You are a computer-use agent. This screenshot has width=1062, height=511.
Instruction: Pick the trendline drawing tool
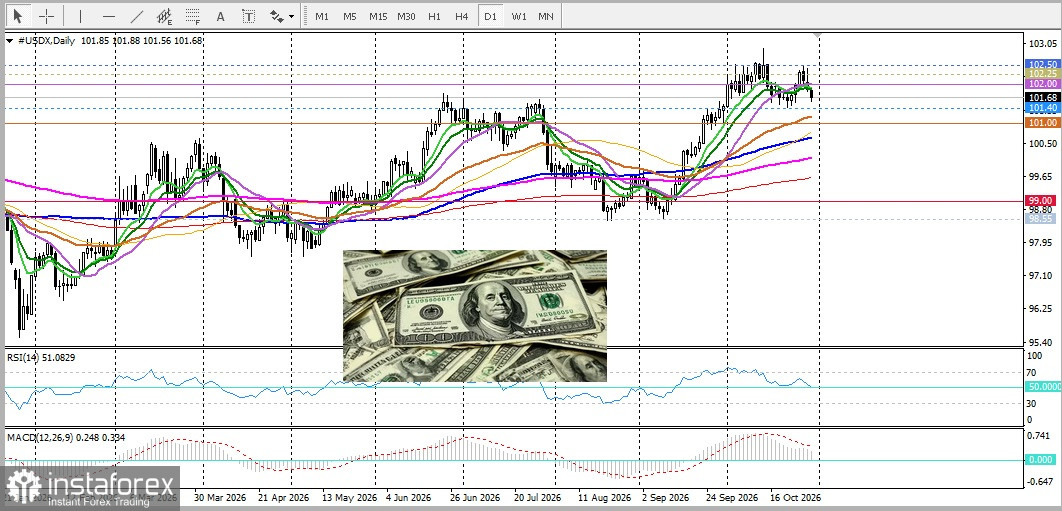coord(136,16)
